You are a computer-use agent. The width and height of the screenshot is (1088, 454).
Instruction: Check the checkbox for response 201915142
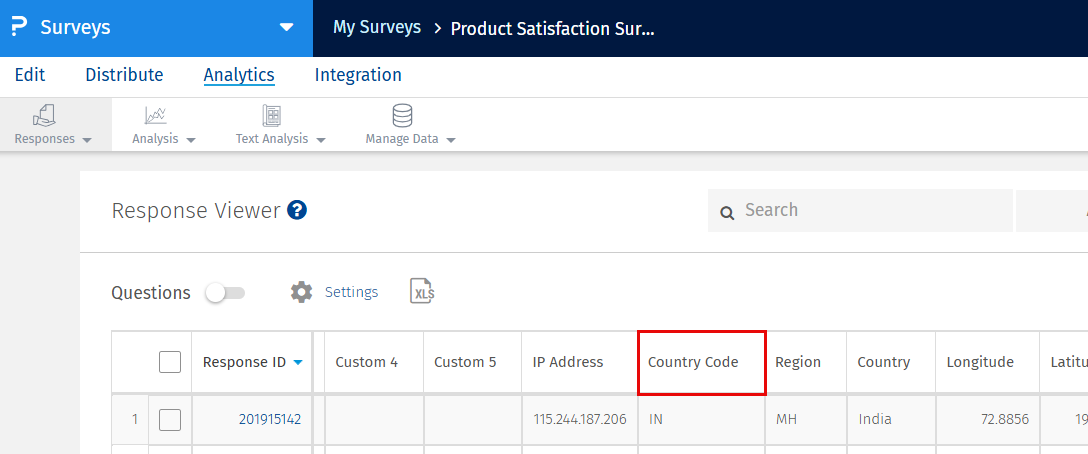(x=170, y=419)
